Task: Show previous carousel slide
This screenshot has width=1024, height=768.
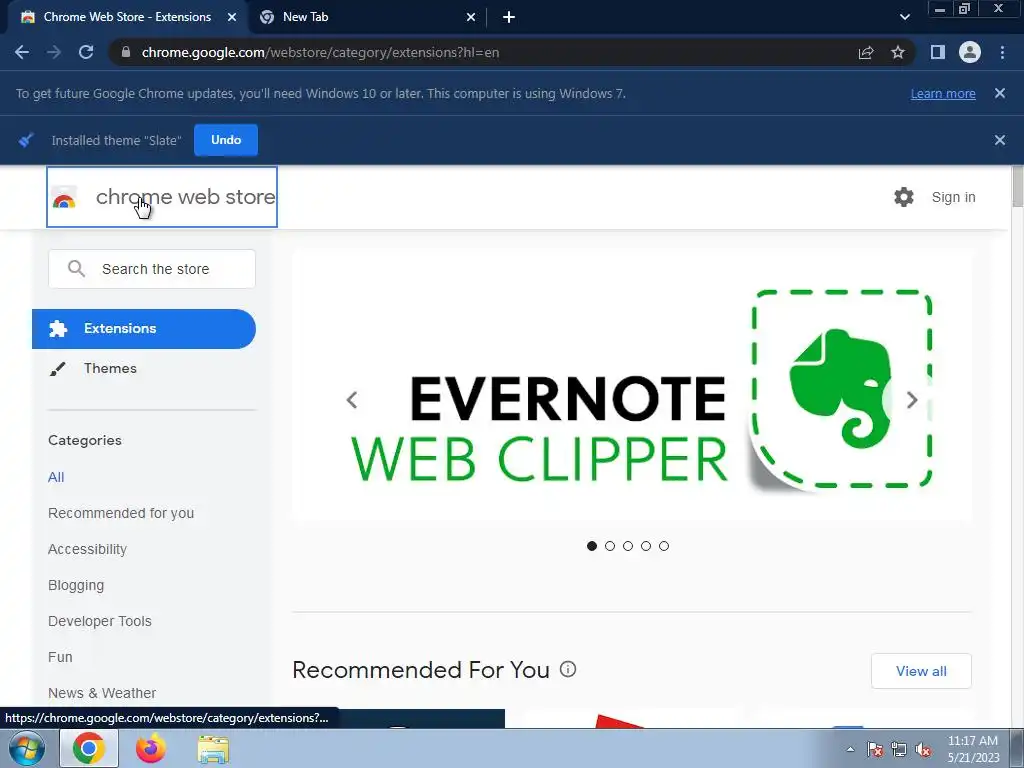Action: tap(352, 400)
